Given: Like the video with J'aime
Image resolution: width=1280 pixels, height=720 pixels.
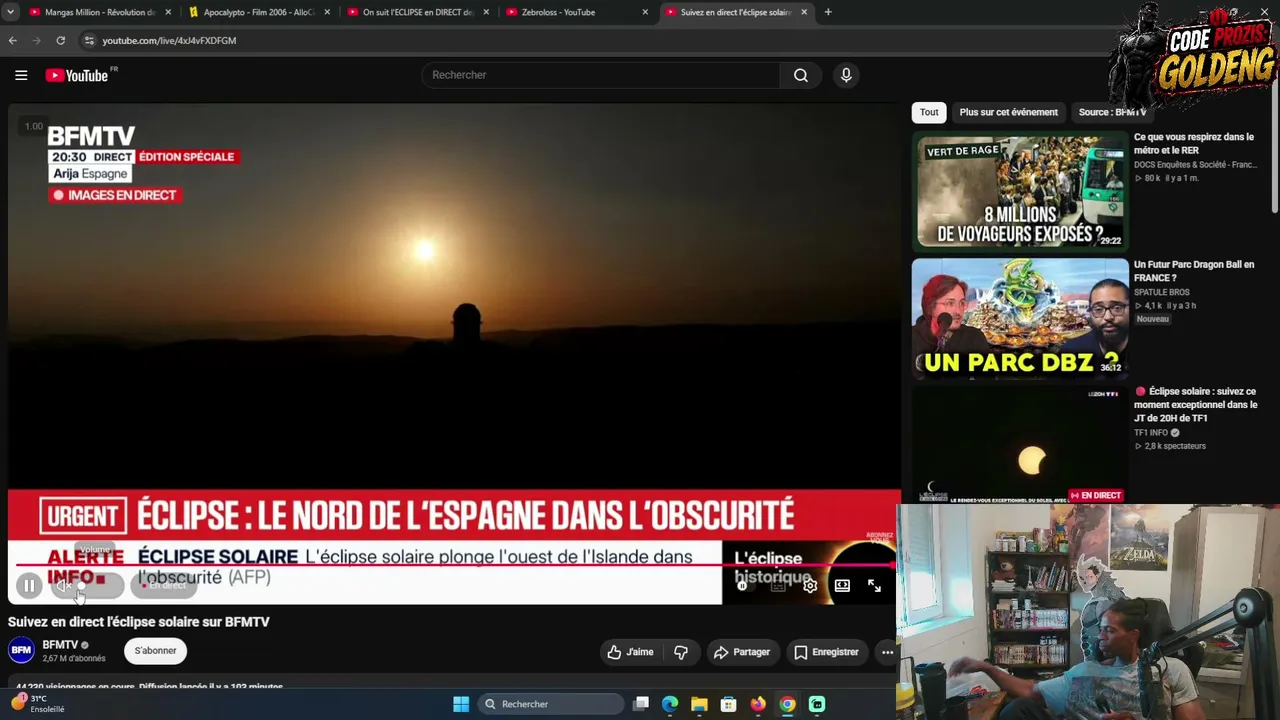Looking at the screenshot, I should tap(631, 652).
